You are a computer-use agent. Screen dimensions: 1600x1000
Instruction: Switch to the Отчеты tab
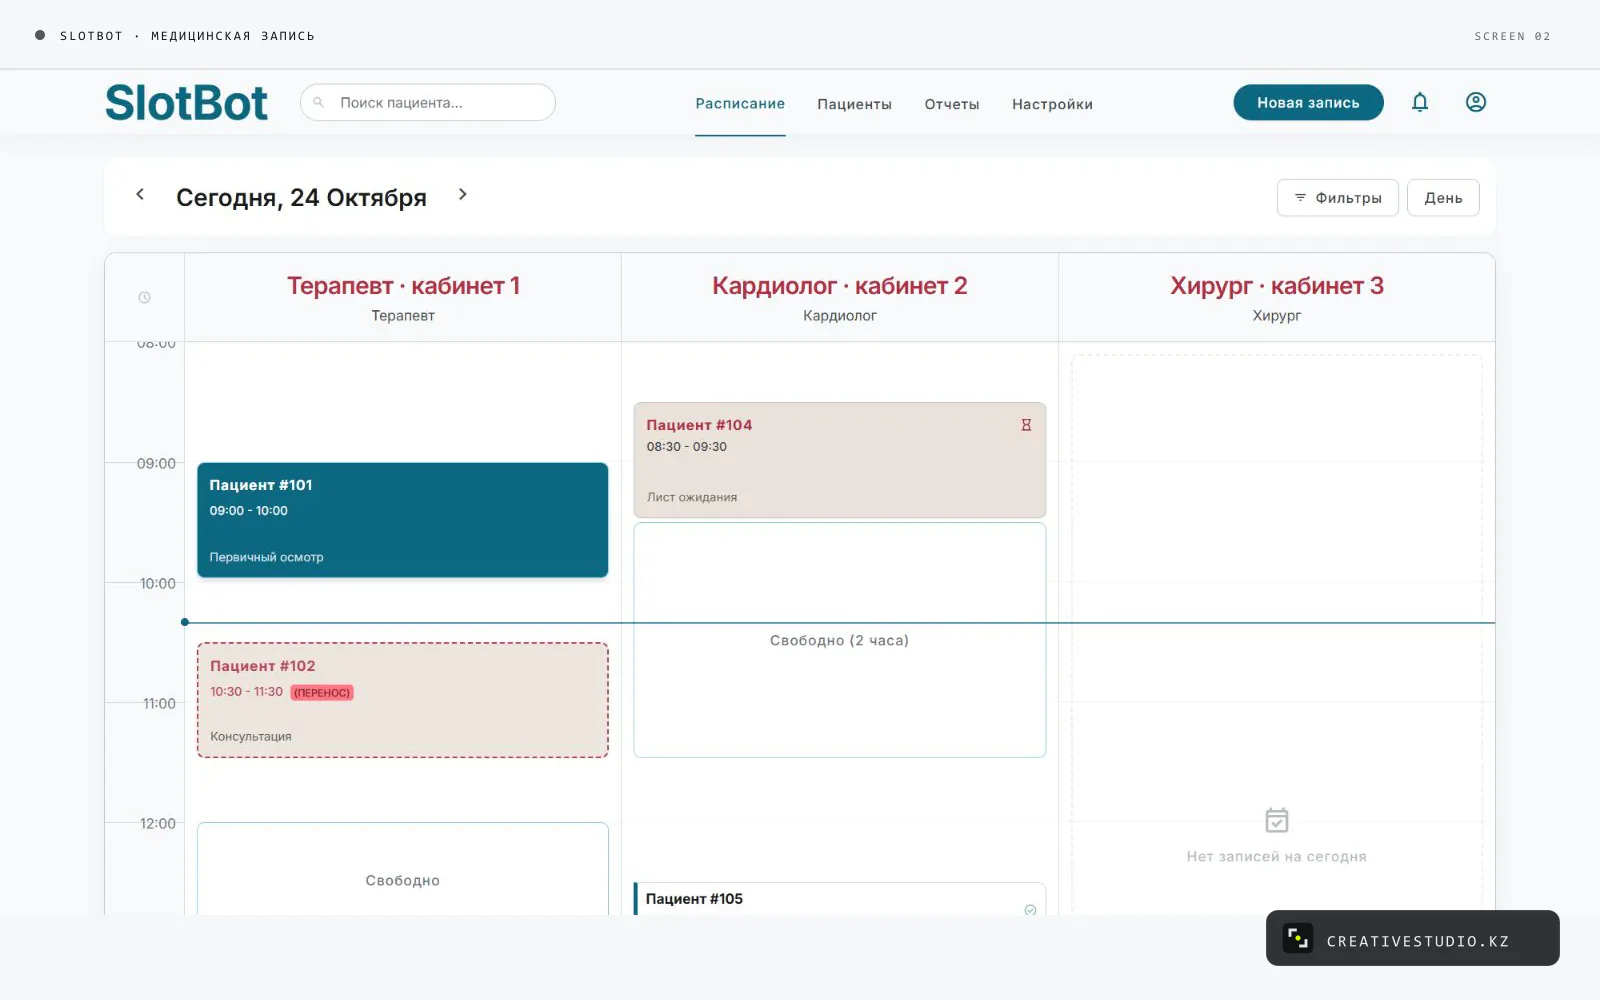point(952,104)
